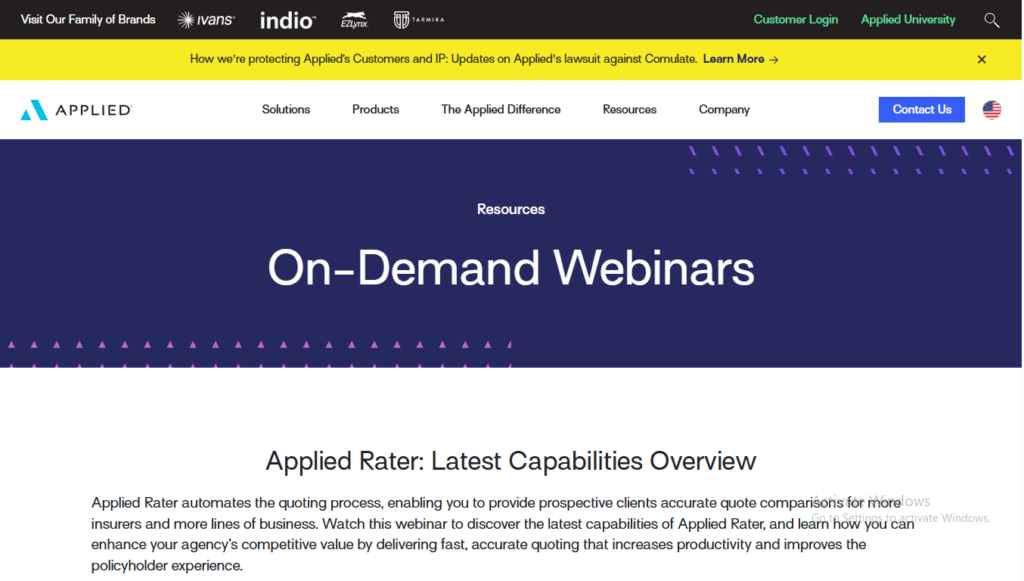Image resolution: width=1024 pixels, height=581 pixels.
Task: Toggle the search field open
Action: [x=991, y=19]
